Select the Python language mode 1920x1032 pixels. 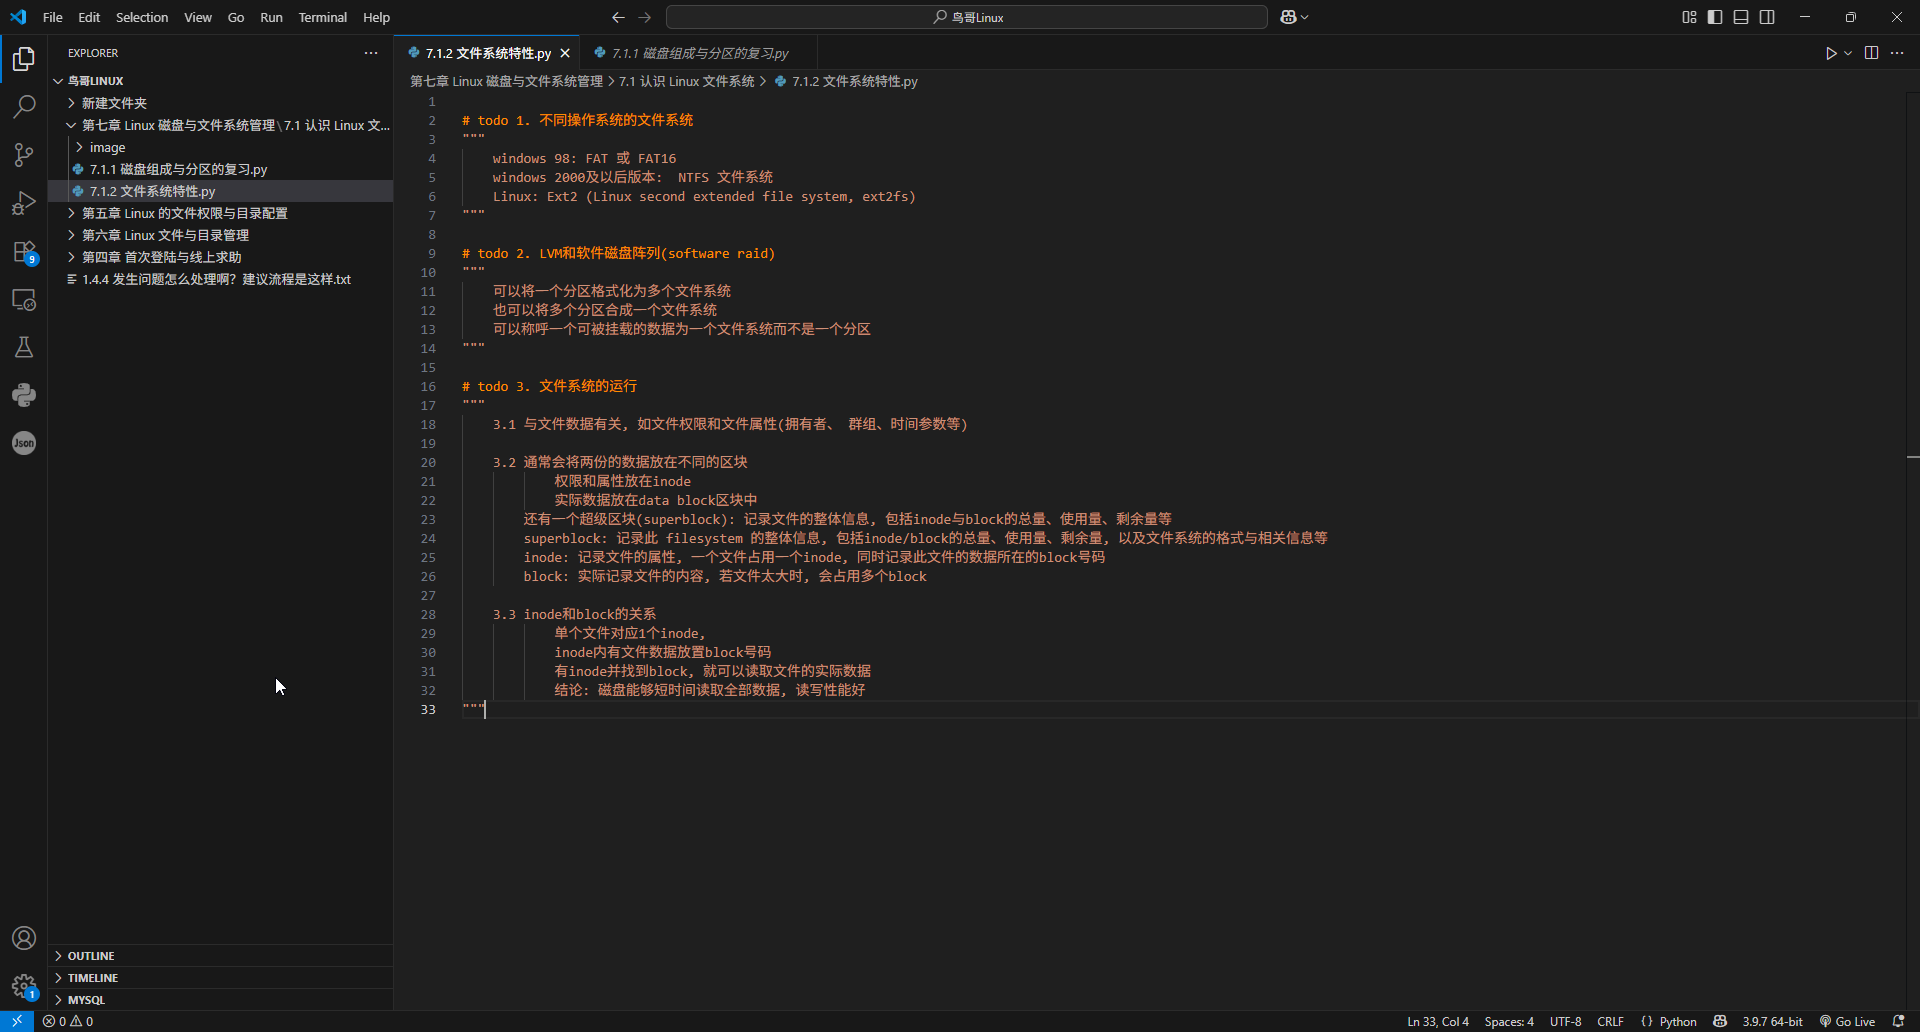1678,1021
